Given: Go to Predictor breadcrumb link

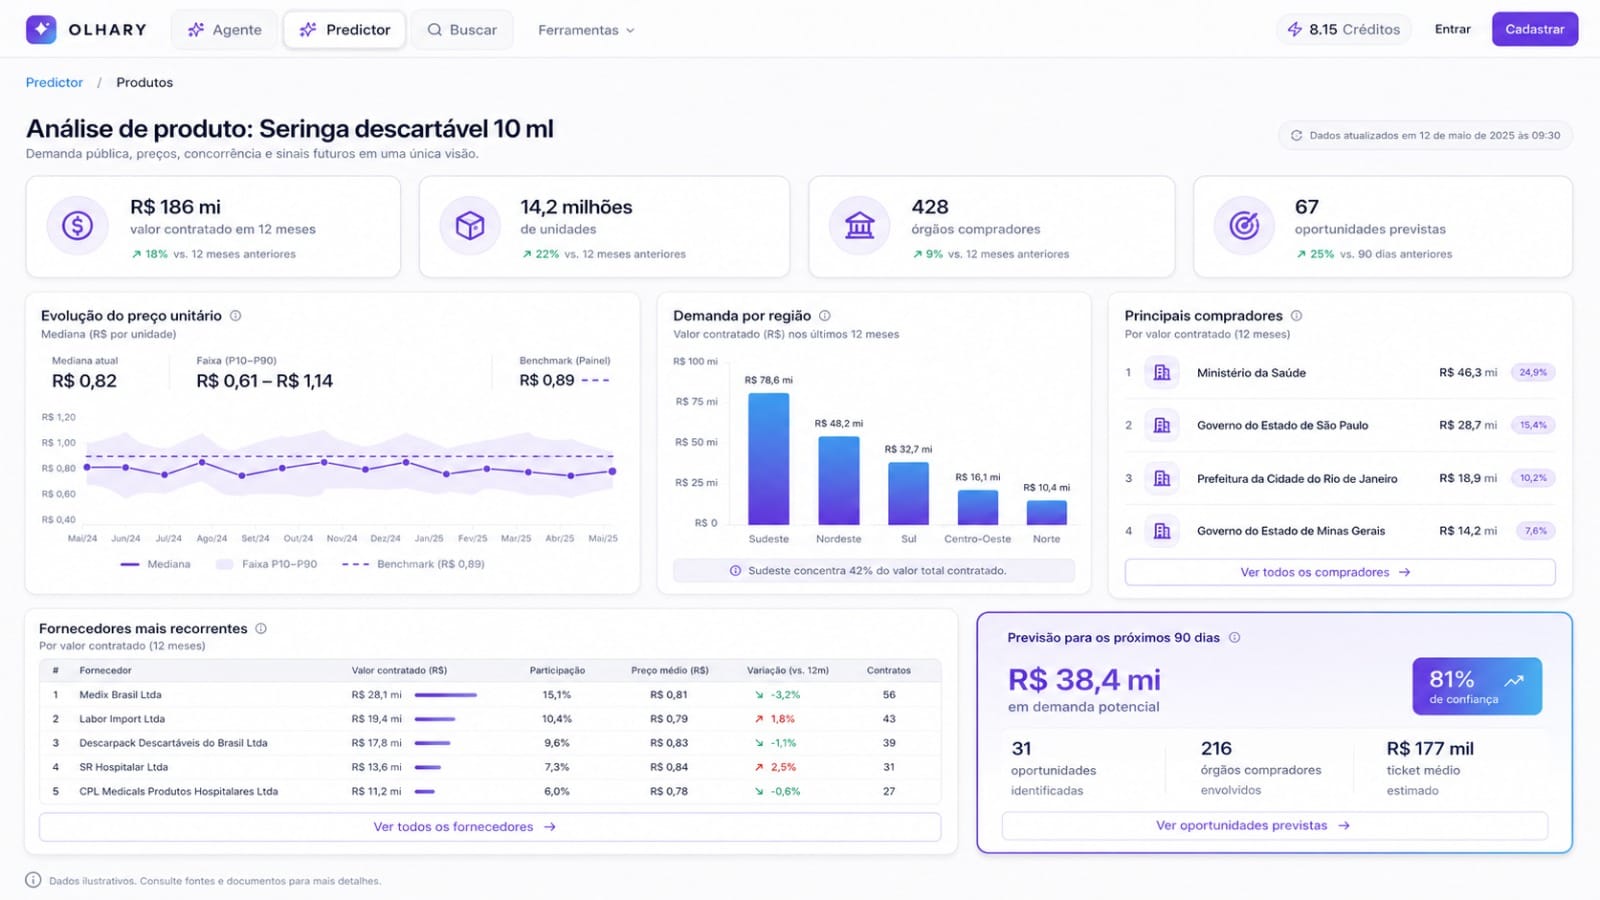Looking at the screenshot, I should [x=54, y=83].
